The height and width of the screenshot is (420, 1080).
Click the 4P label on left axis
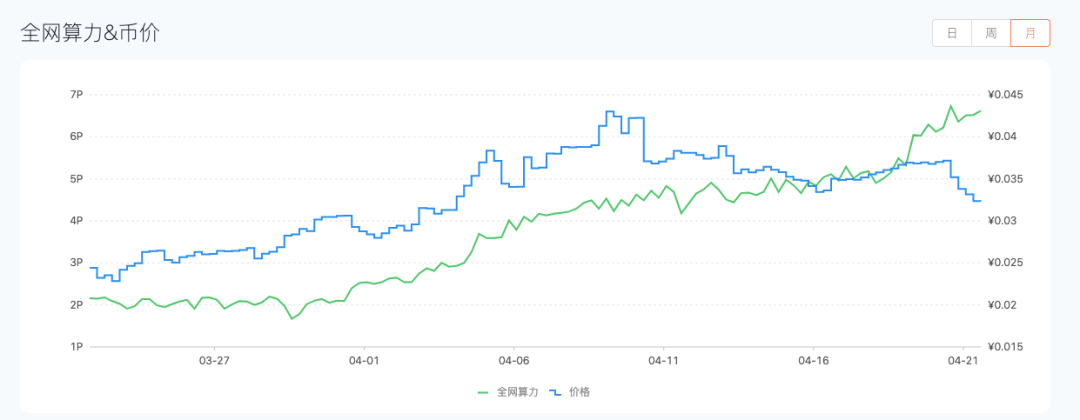tap(77, 221)
